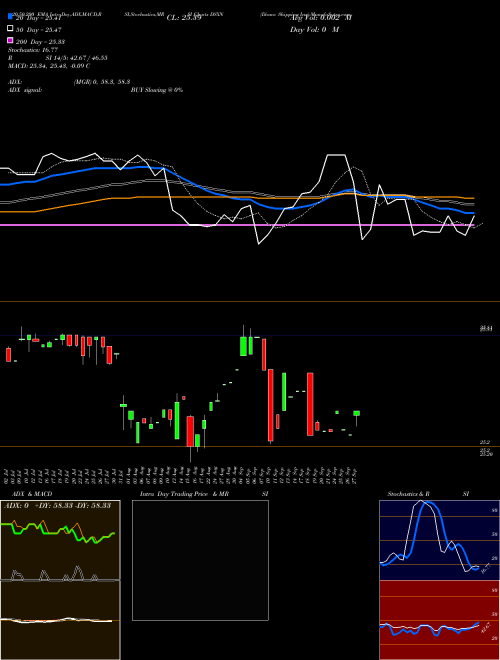Click the 'ADX signal:' label
Image resolution: width=500 pixels, height=660 pixels.
tap(25, 90)
